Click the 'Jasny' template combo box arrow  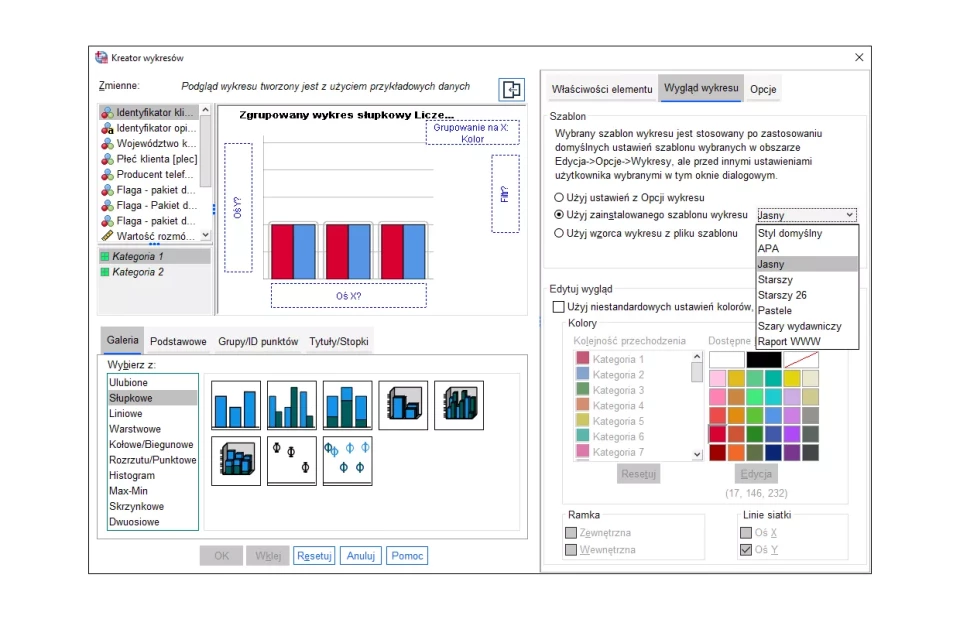[x=850, y=215]
